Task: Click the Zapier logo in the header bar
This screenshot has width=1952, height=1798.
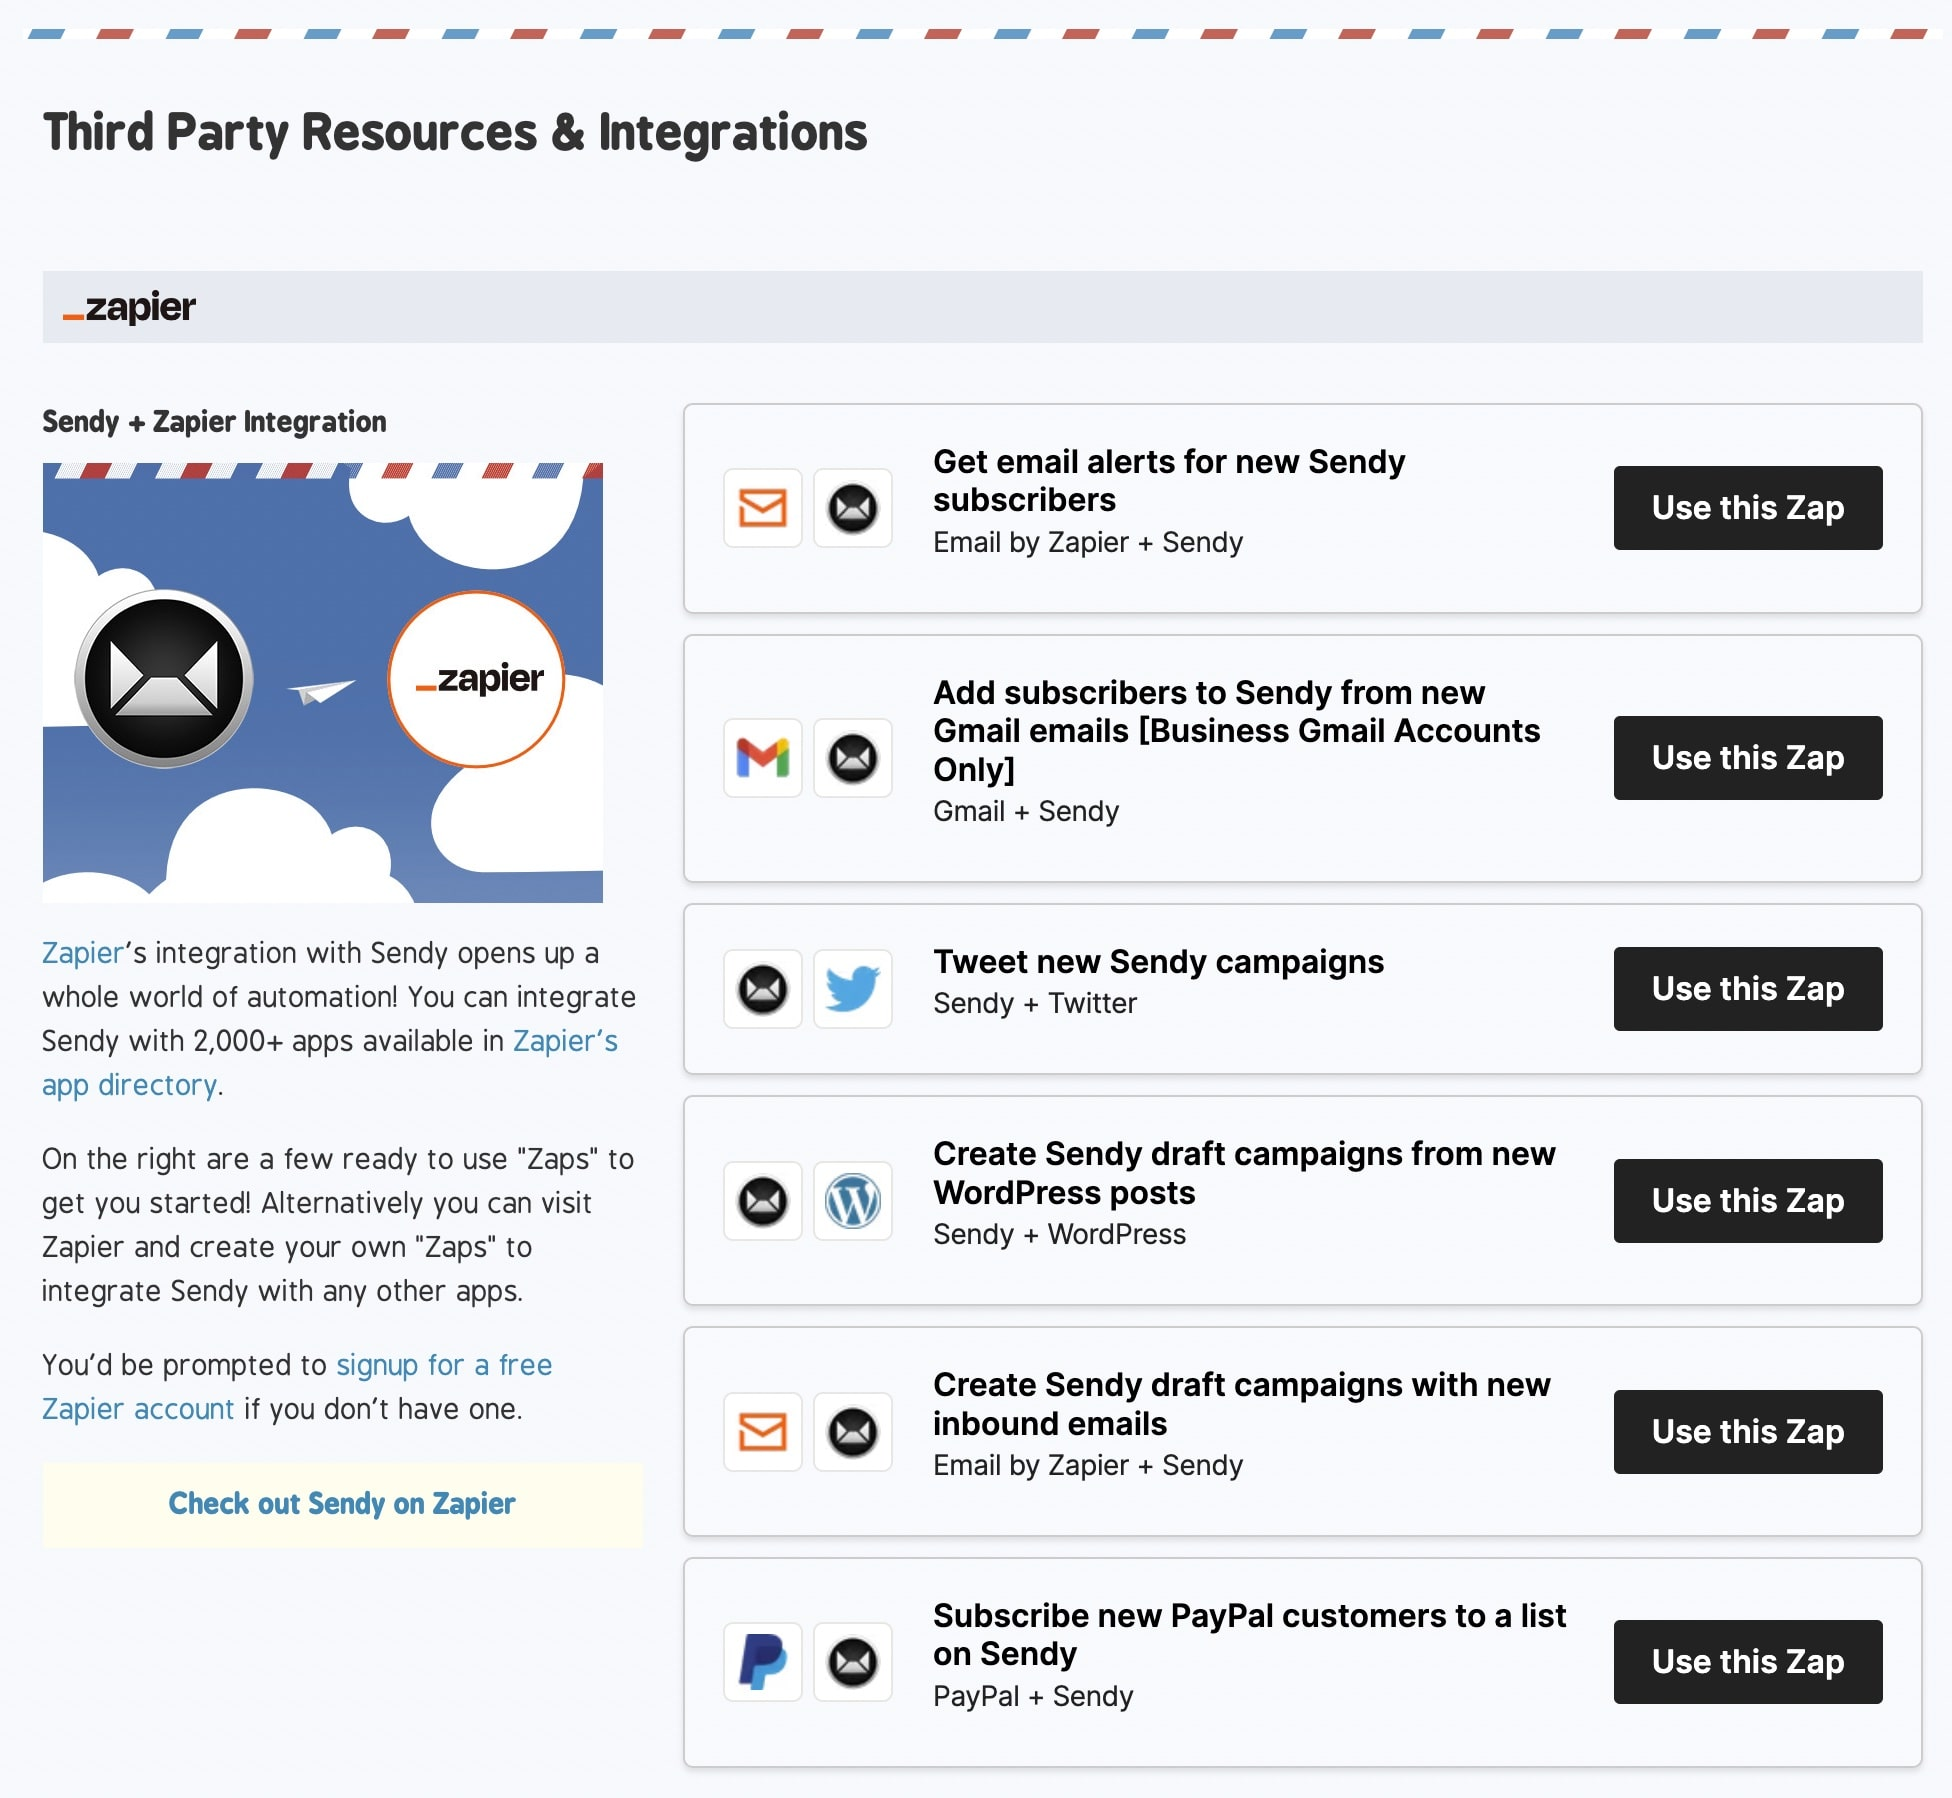Action: coord(129,307)
